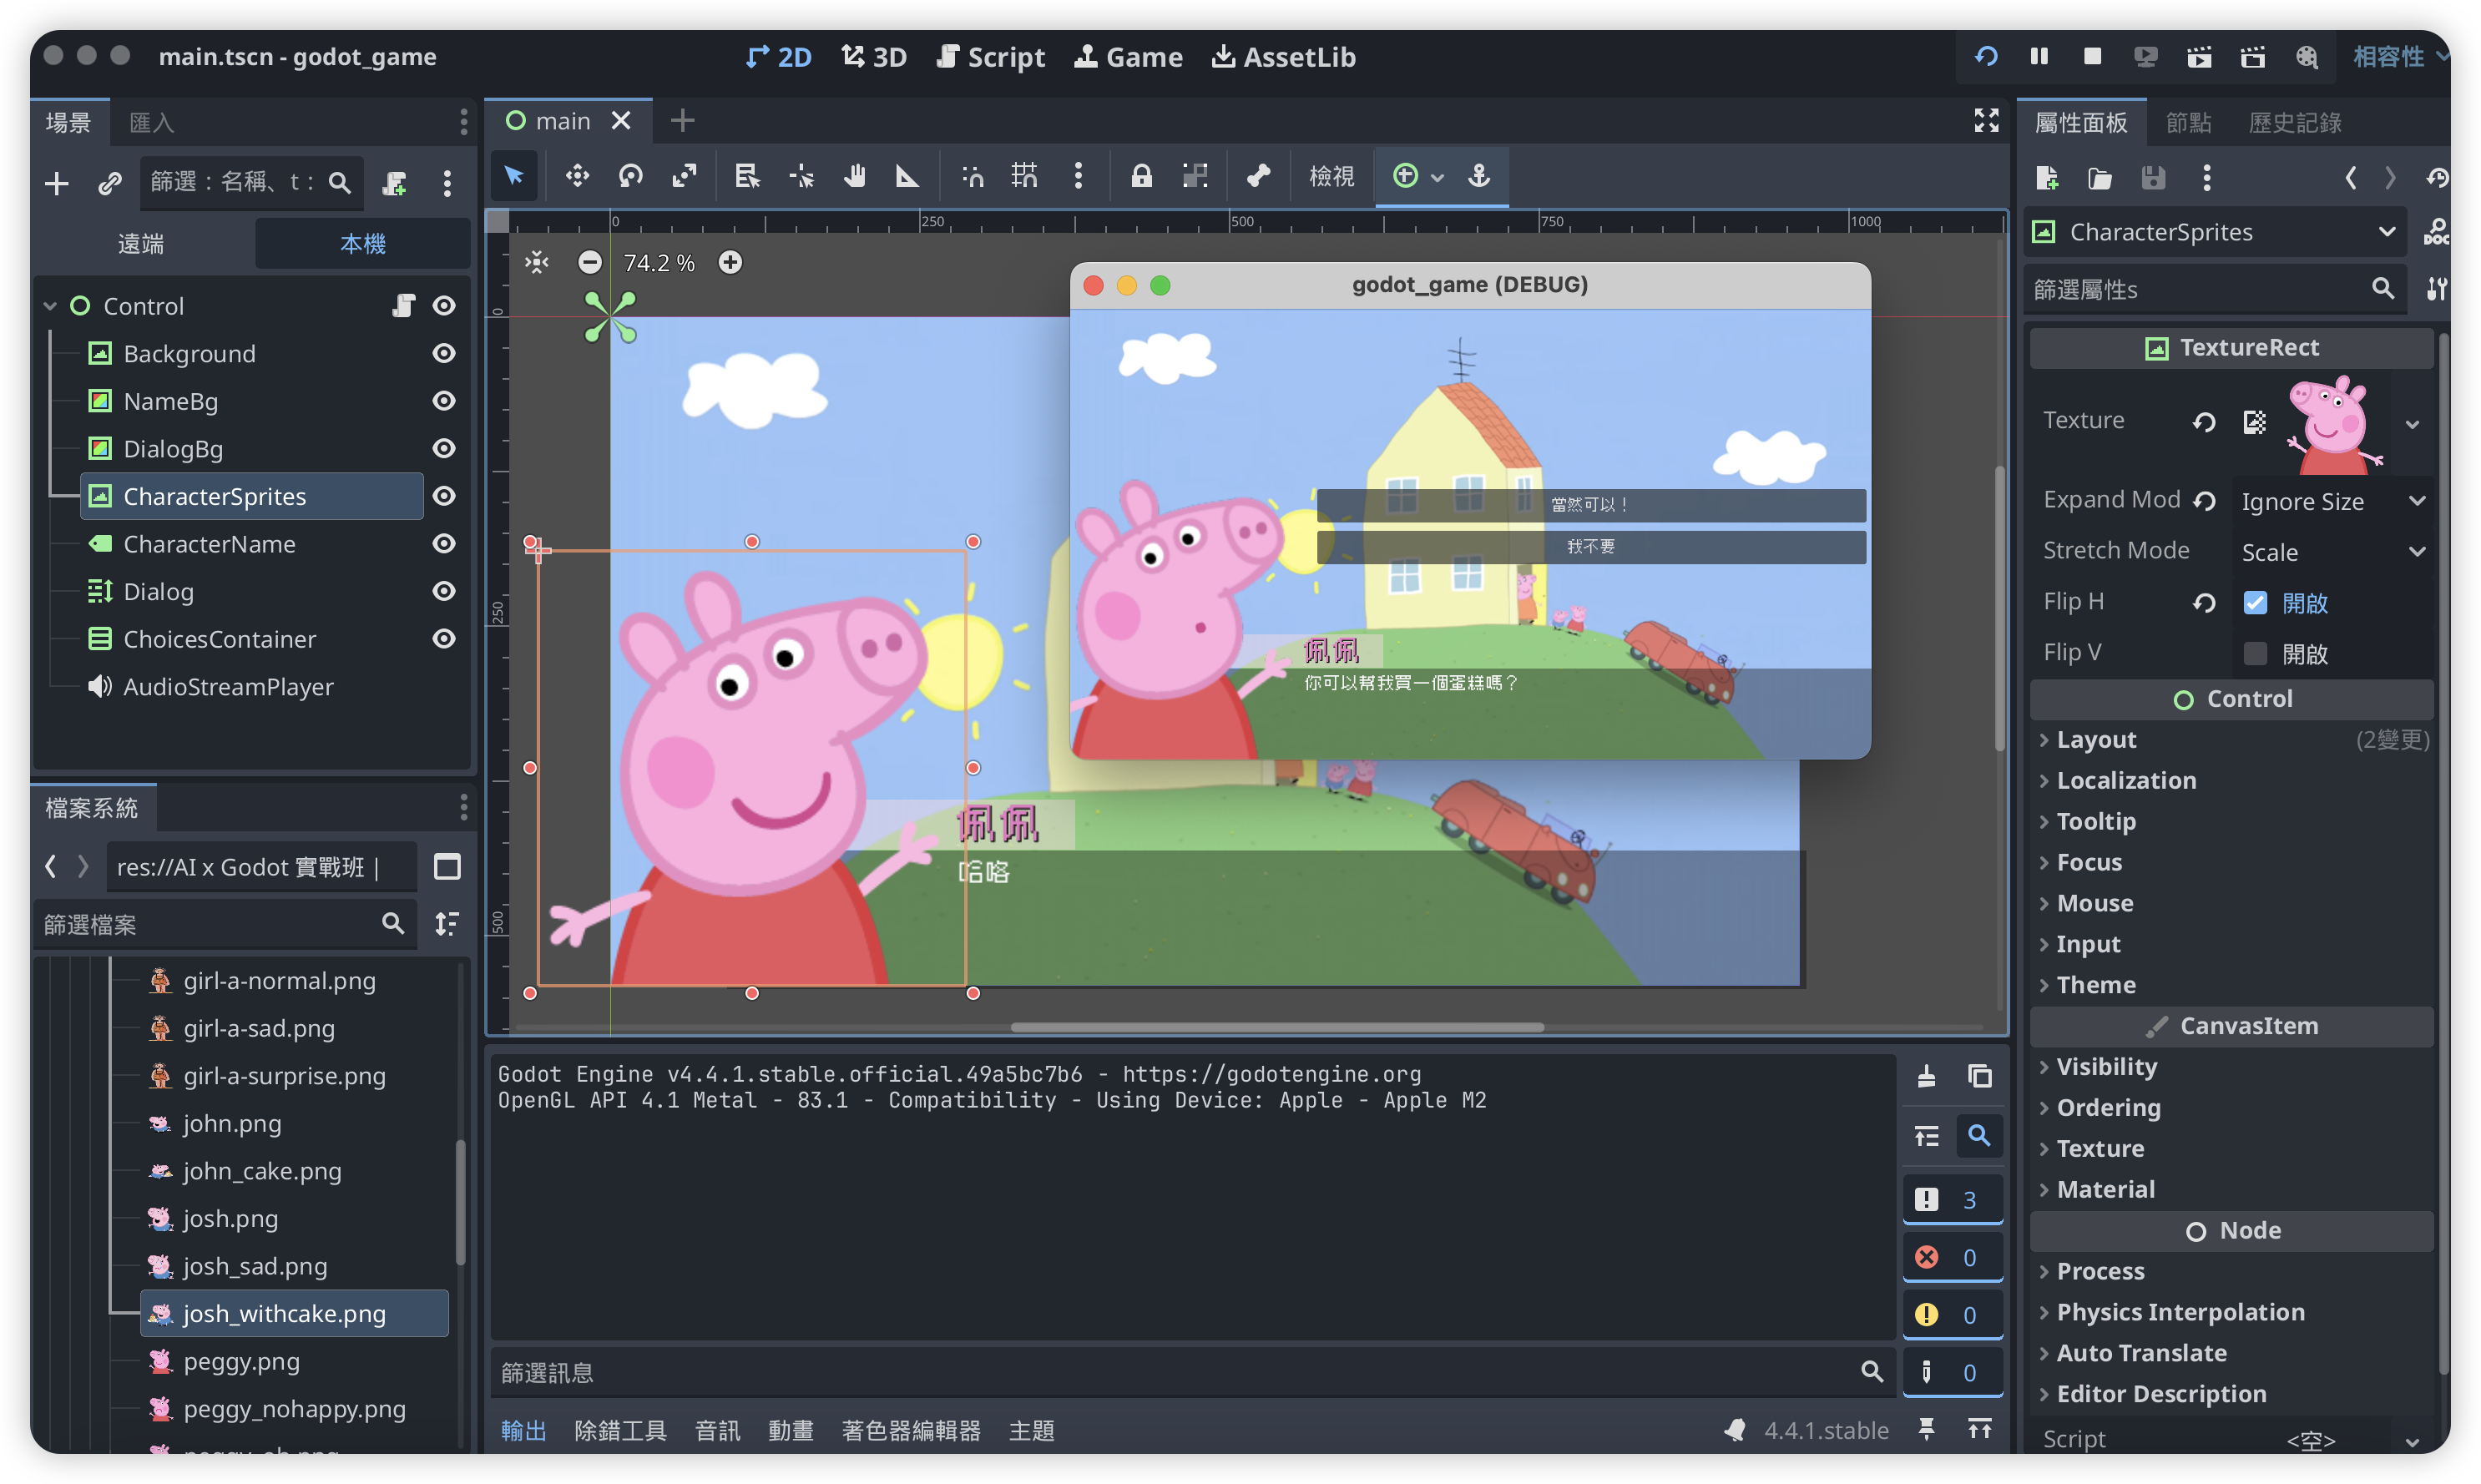Image resolution: width=2481 pixels, height=1484 pixels.
Task: Hide the Background node
Action: point(444,354)
